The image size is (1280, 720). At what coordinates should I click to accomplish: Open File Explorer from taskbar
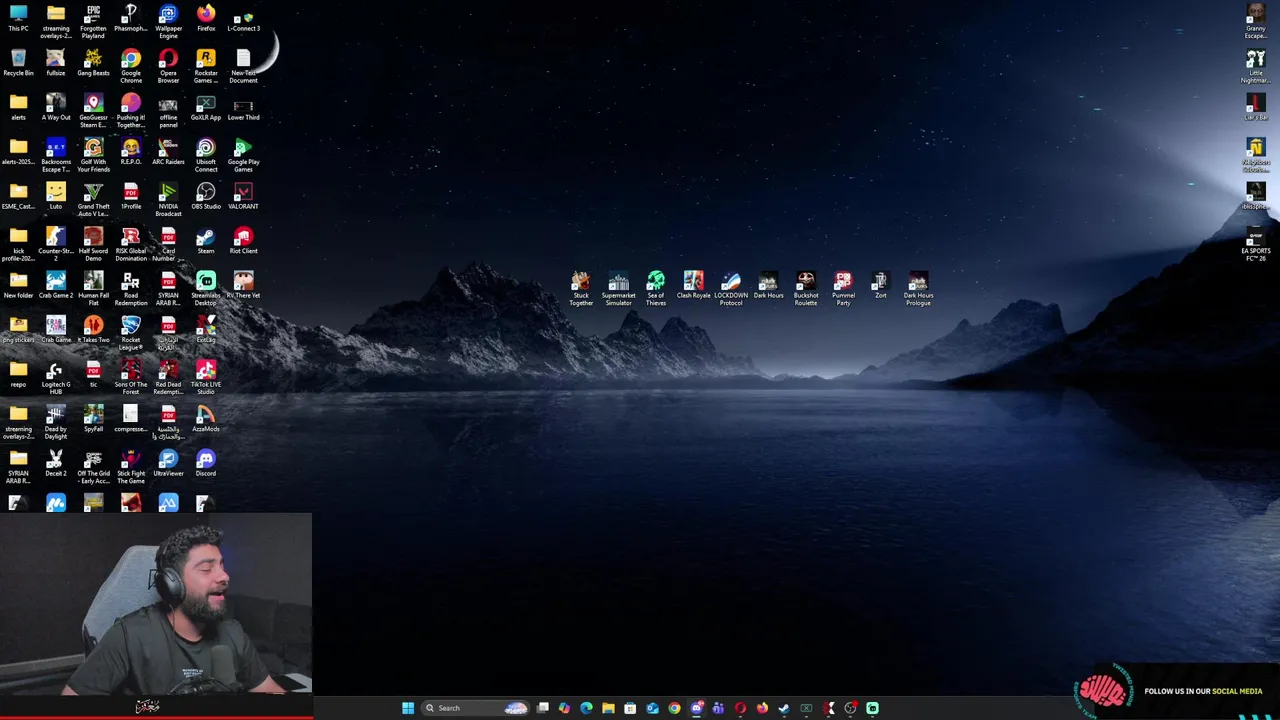(608, 708)
